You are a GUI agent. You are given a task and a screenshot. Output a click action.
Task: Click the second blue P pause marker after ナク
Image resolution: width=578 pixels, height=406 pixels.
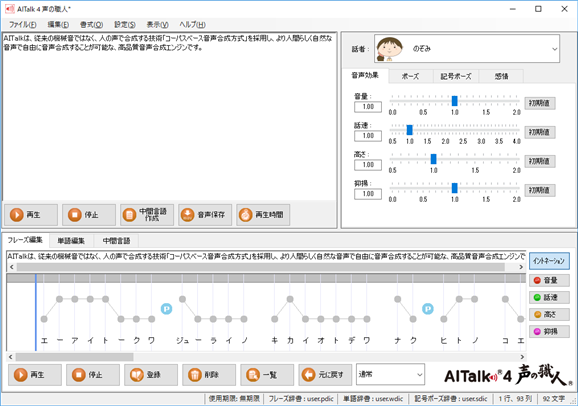pos(428,309)
